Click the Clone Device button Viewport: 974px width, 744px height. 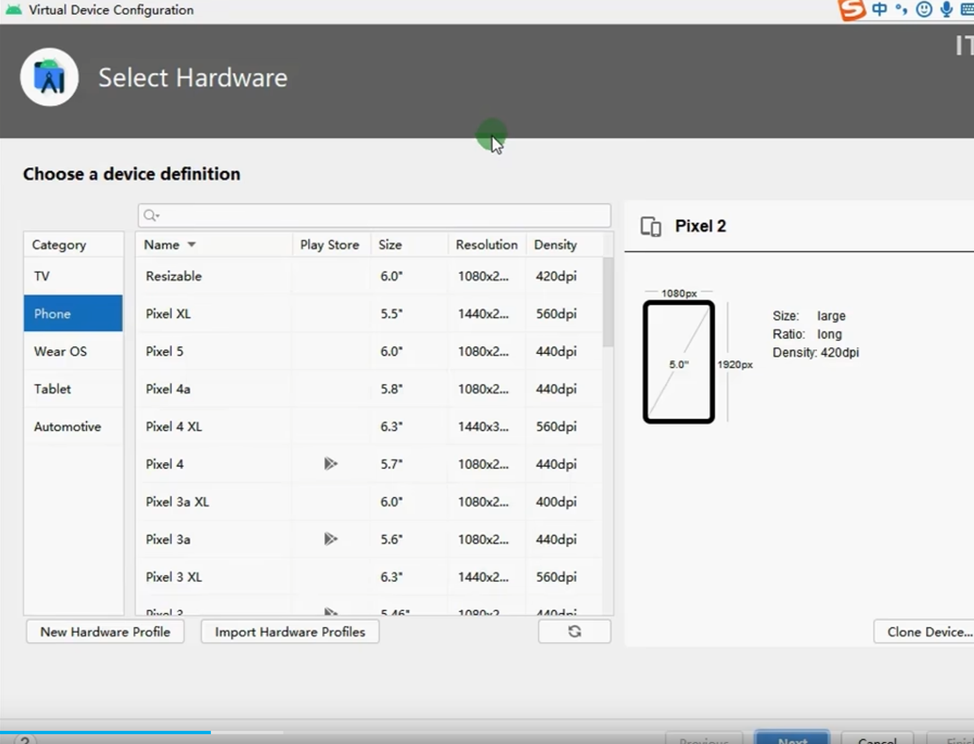(924, 632)
